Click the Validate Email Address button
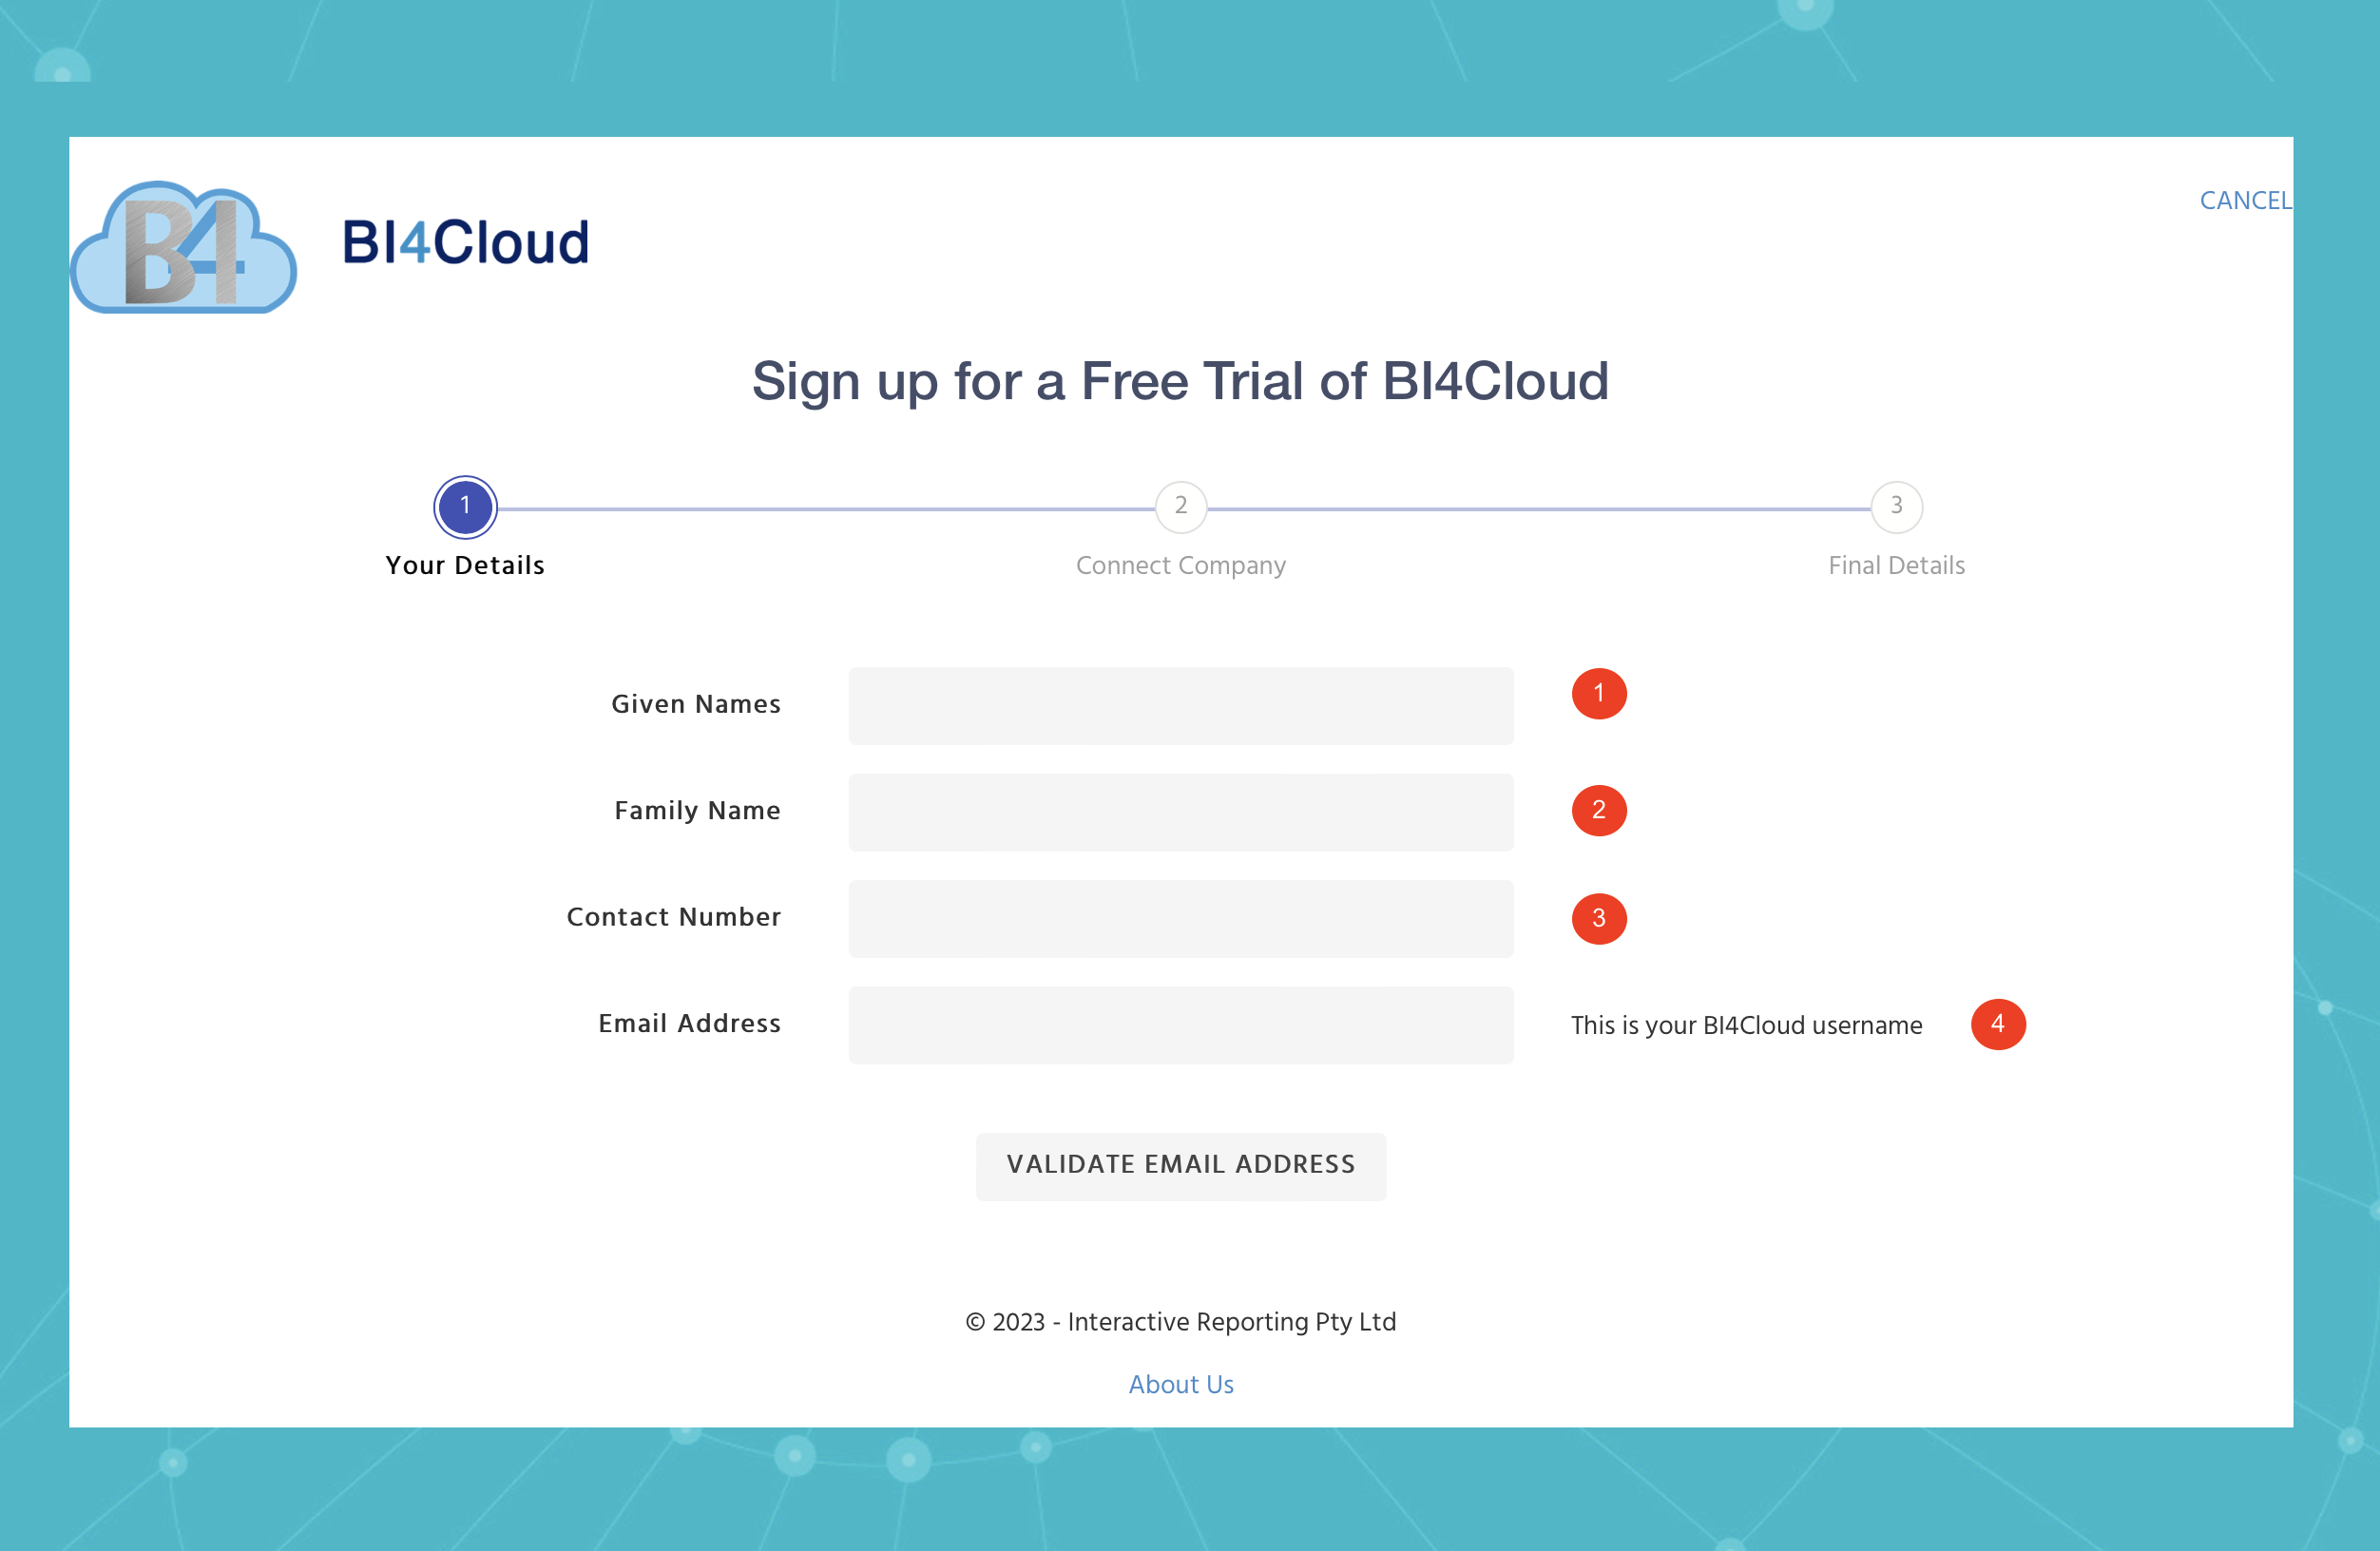2380x1551 pixels. tap(1181, 1165)
